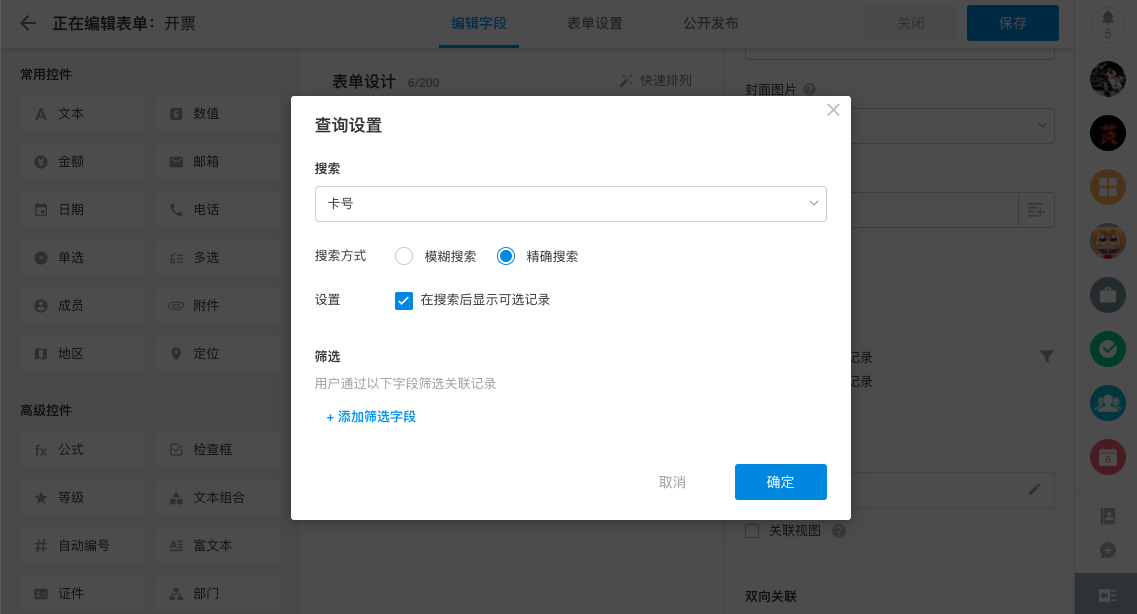Open the red calendar app icon
The width and height of the screenshot is (1137, 614).
(x=1107, y=457)
